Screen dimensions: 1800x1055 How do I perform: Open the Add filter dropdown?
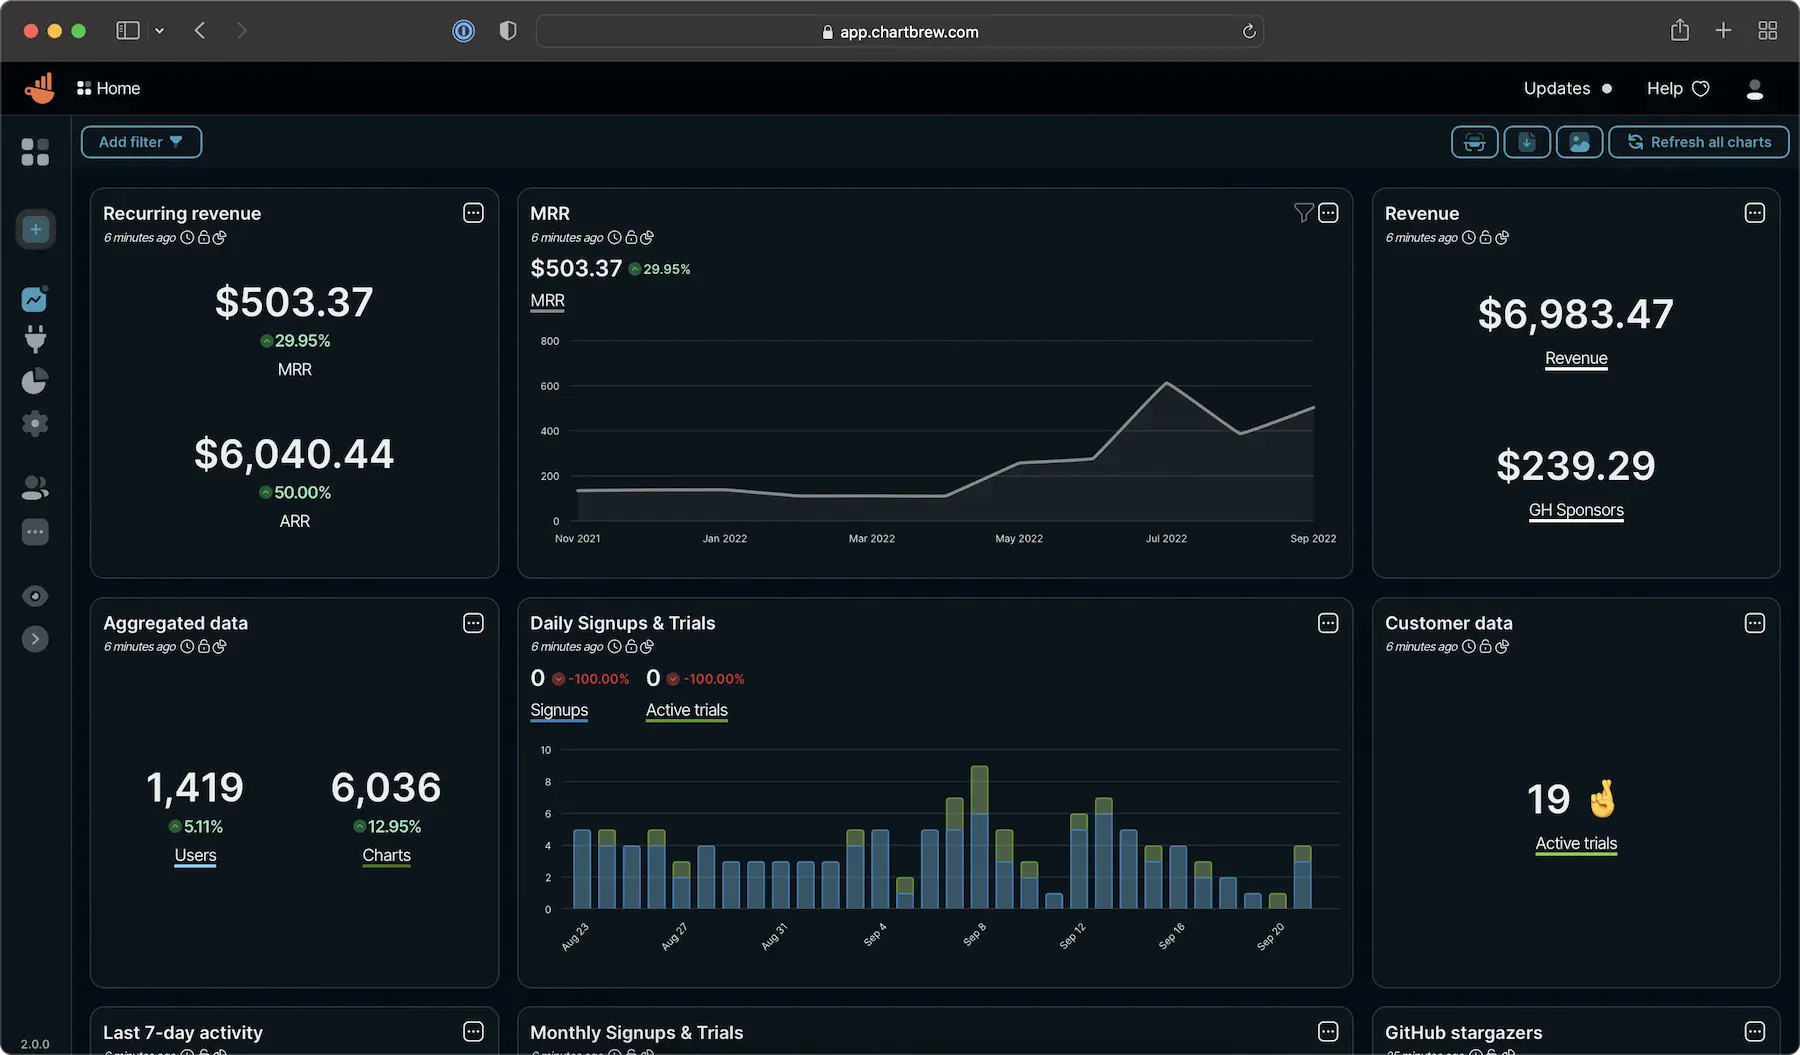[141, 142]
